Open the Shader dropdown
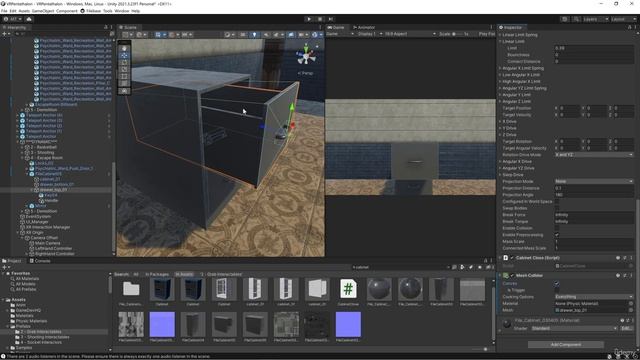Image resolution: width=640 pixels, height=360 pixels. tap(574, 328)
